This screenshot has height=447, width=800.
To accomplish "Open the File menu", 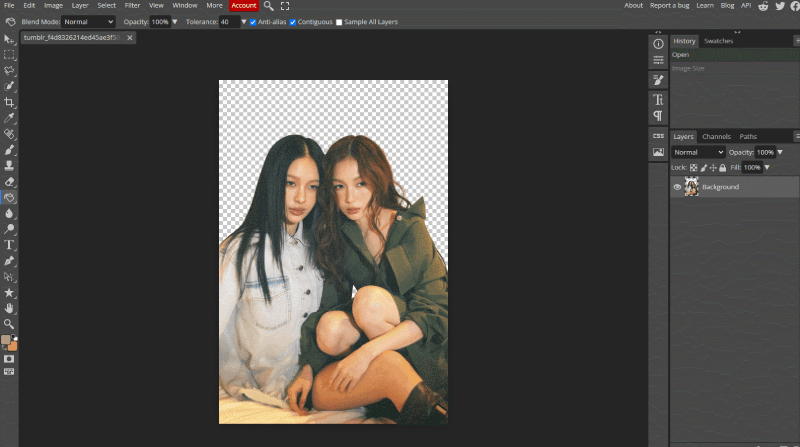I will click(9, 6).
